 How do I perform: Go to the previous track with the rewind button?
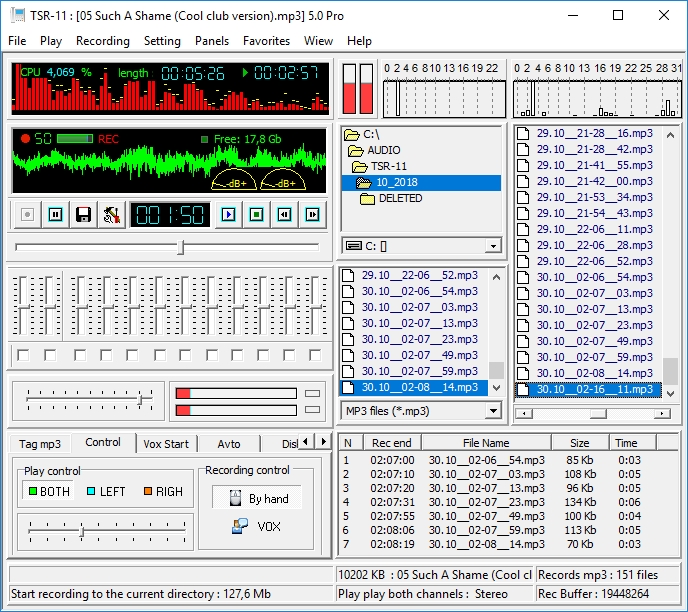(284, 215)
